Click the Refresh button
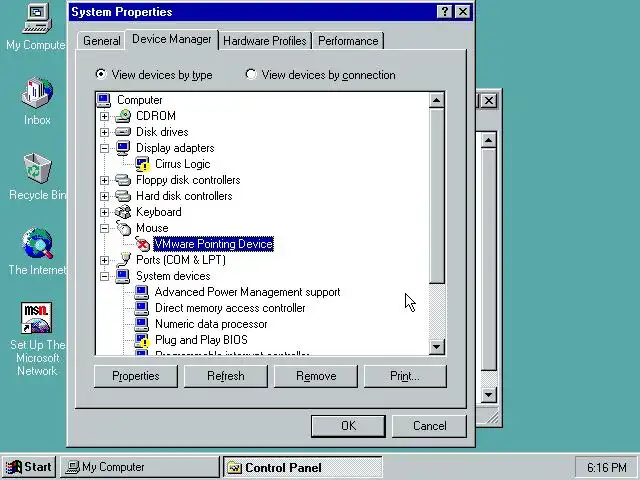This screenshot has height=480, width=640. 226,376
